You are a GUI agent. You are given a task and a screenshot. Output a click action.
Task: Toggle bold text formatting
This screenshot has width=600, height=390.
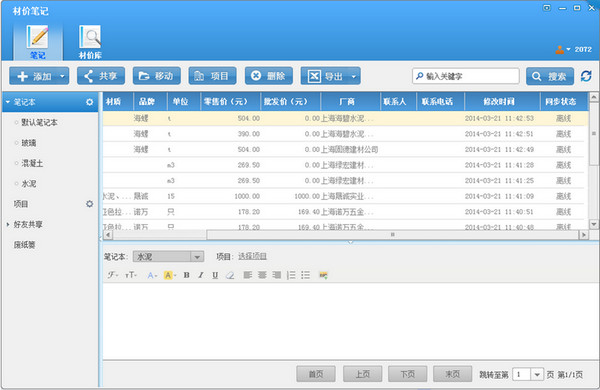click(x=186, y=275)
